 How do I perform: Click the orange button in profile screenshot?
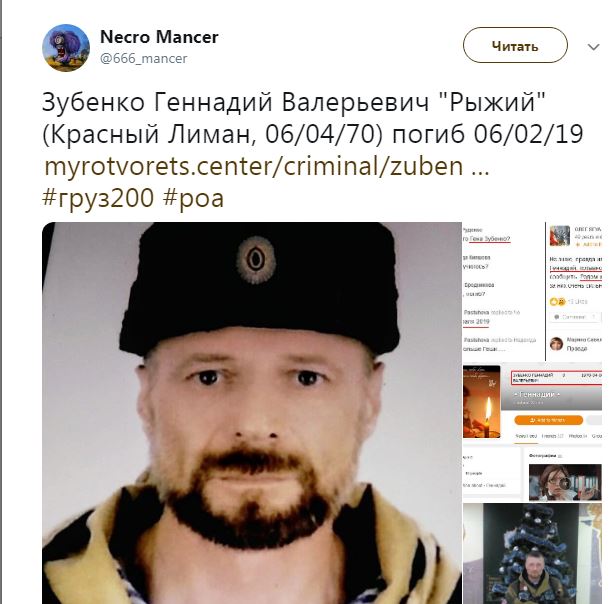pyautogui.click(x=548, y=420)
